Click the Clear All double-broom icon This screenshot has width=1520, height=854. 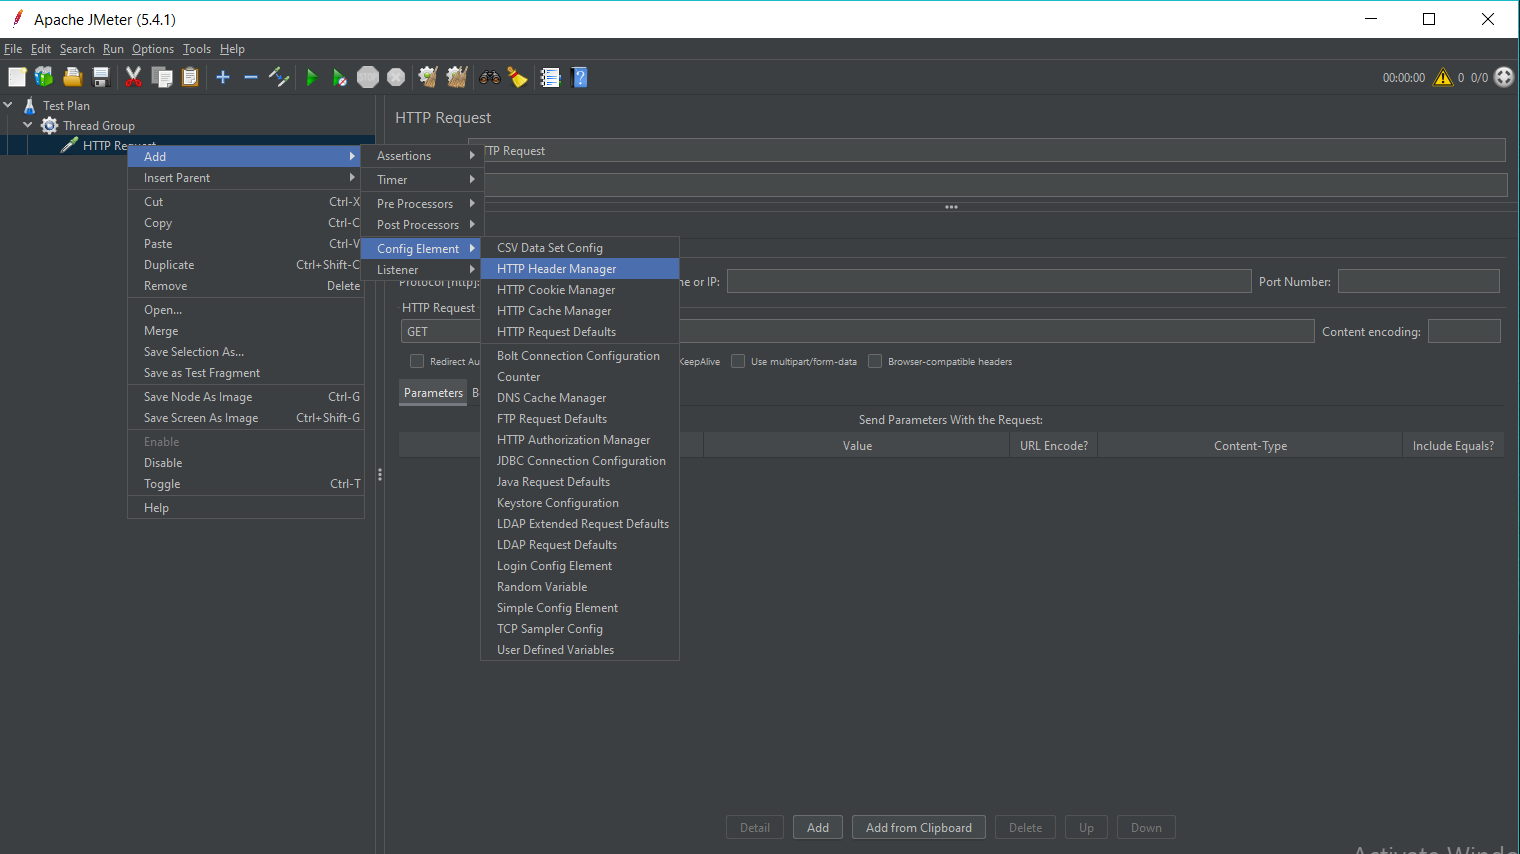tap(457, 77)
